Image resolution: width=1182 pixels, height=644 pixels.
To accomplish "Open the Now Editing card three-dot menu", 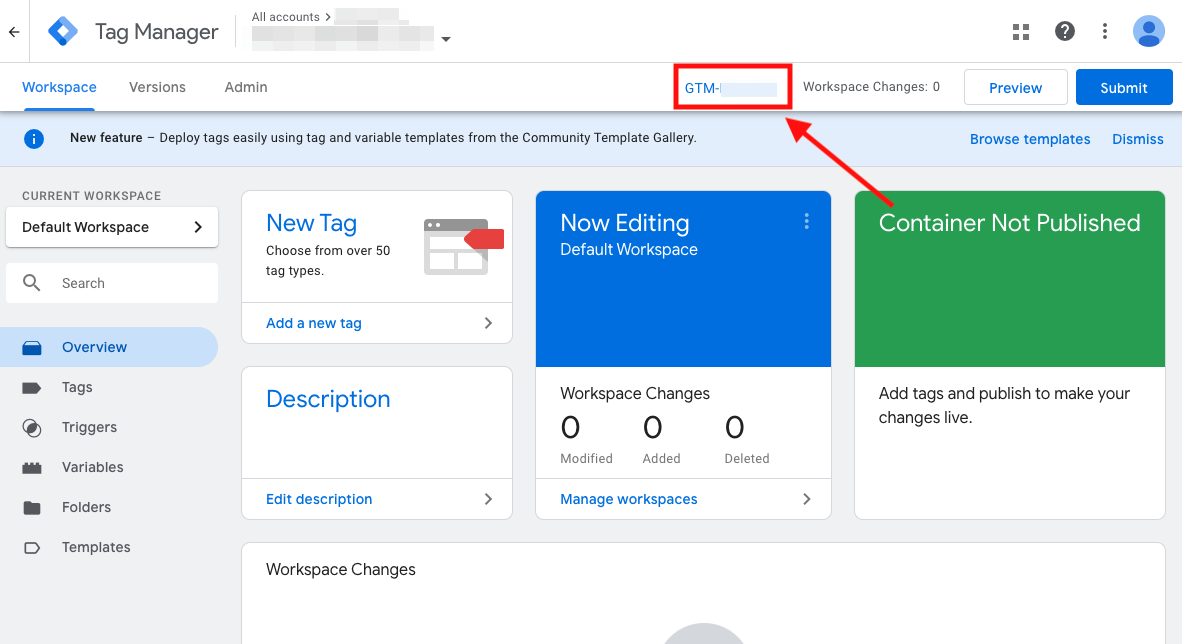I will tap(807, 221).
